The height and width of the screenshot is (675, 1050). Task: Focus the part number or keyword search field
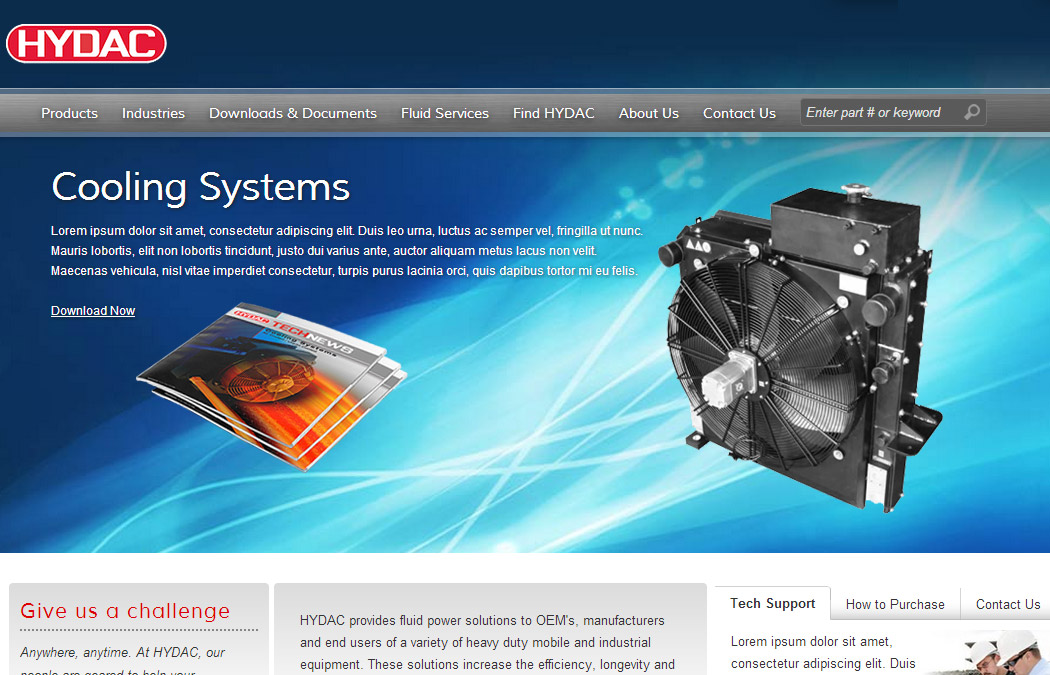(880, 113)
